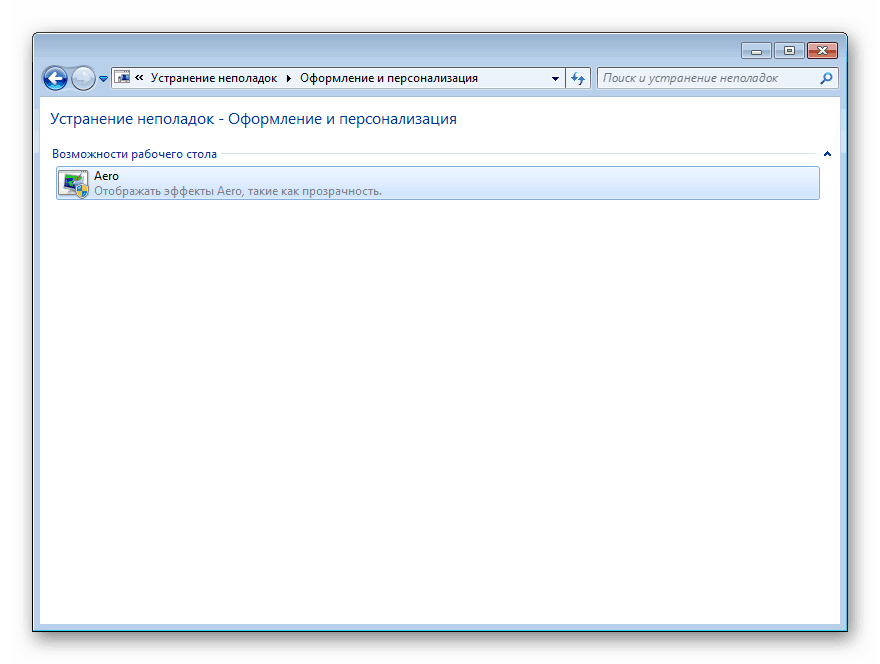The width and height of the screenshot is (880, 664).
Task: Refresh the page with the arrows button
Action: 578,79
